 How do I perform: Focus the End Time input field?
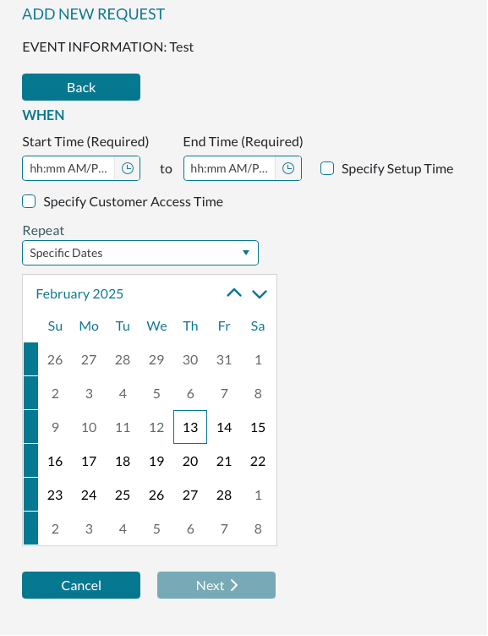(x=230, y=168)
